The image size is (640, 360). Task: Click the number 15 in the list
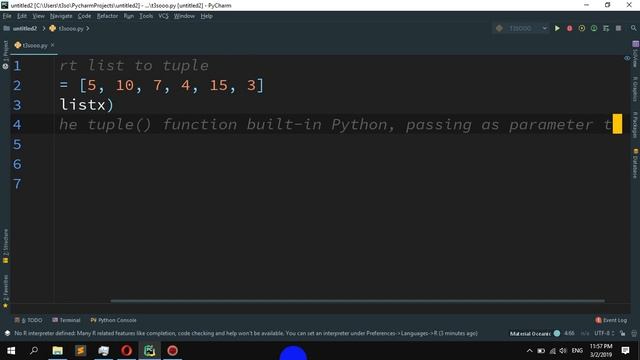coord(218,85)
